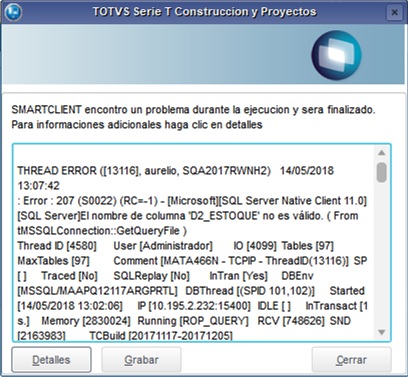Click the 'Running [ROP_QUERY]' text
Viewport: 408px width, 377px height.
pyautogui.click(x=193, y=321)
